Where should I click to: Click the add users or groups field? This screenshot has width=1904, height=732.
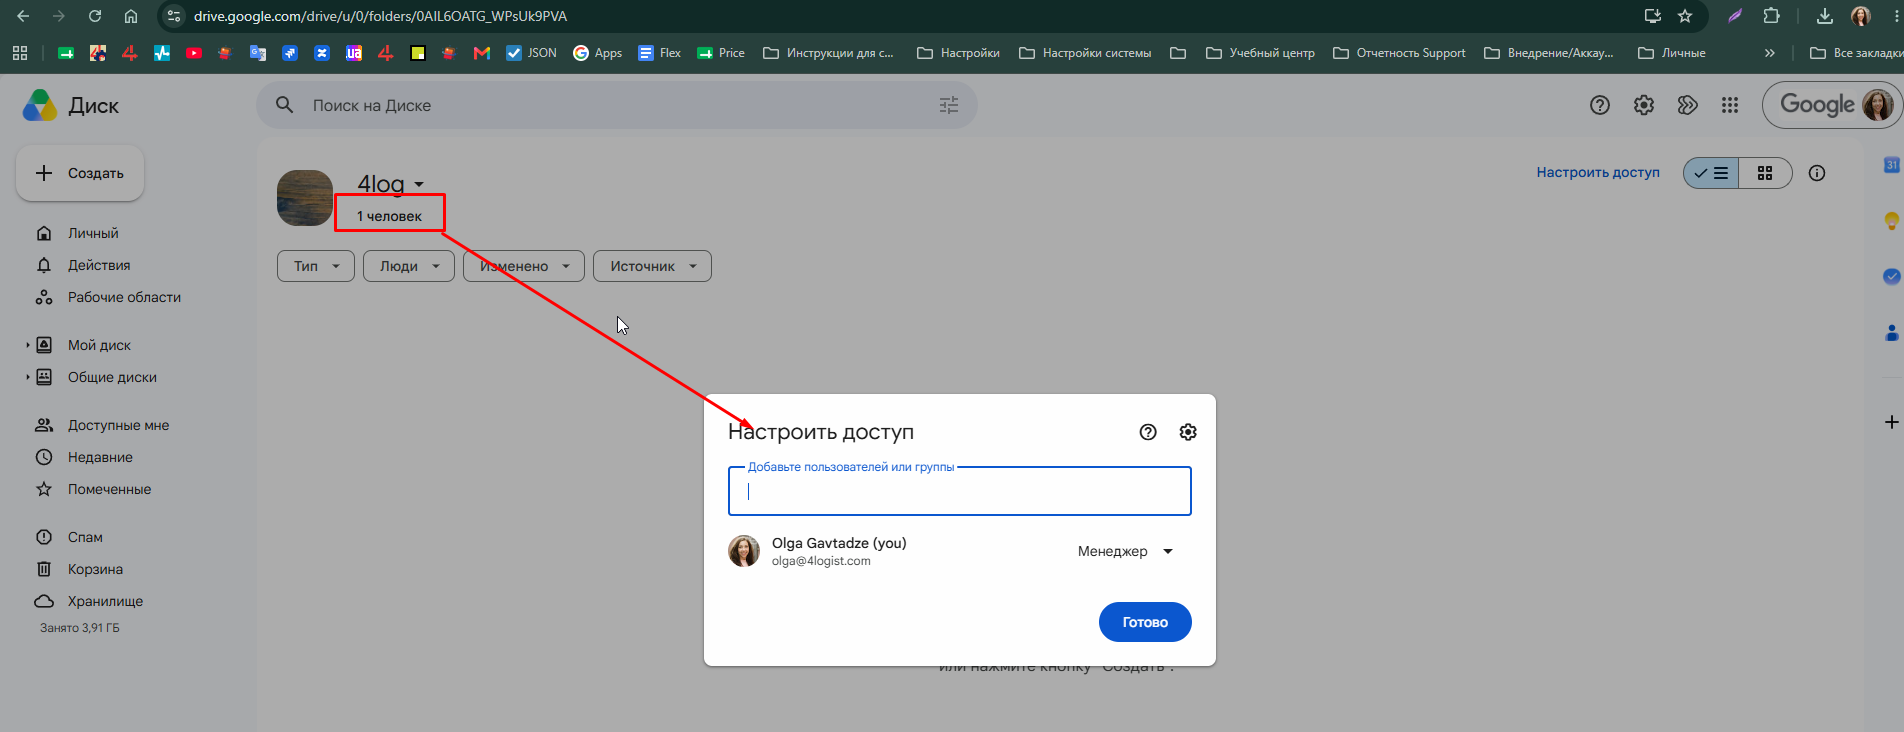coord(960,491)
